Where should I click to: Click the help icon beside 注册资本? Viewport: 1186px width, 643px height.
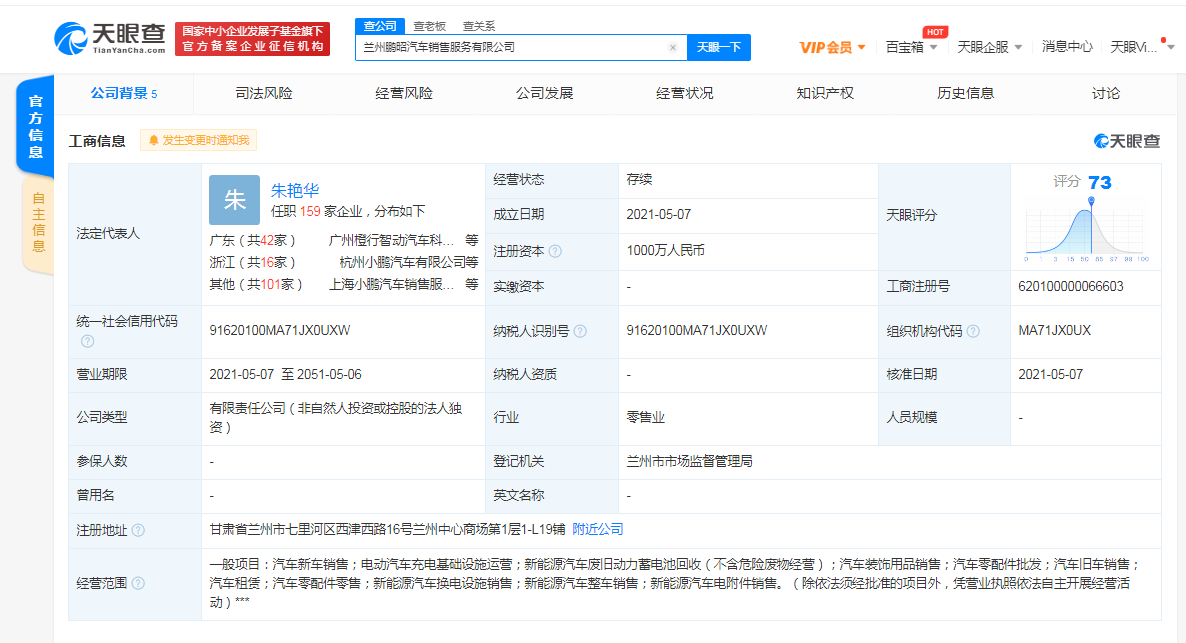point(557,251)
